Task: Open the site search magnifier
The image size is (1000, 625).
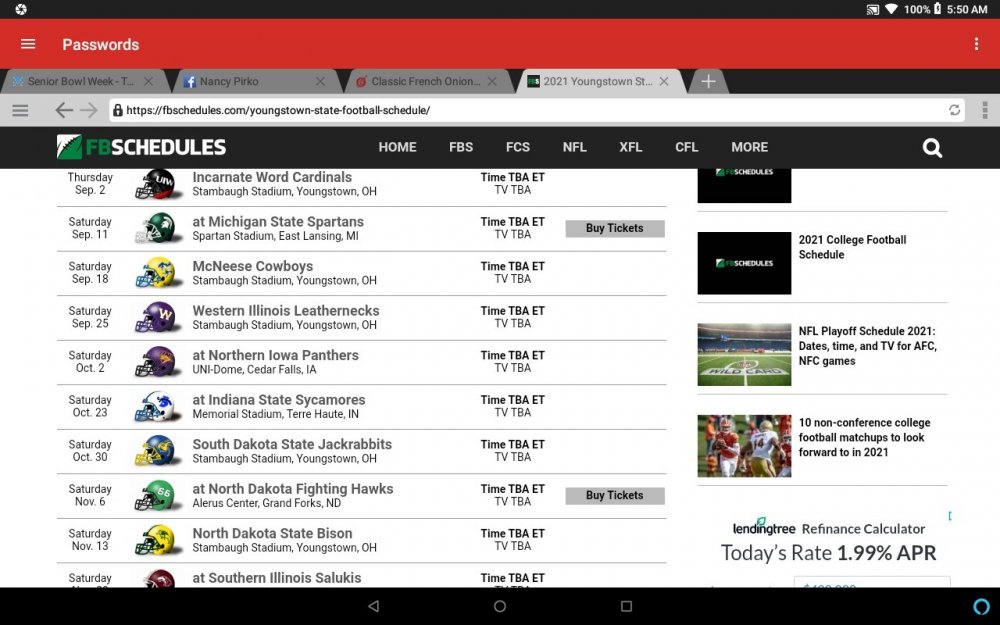Action: 932,148
